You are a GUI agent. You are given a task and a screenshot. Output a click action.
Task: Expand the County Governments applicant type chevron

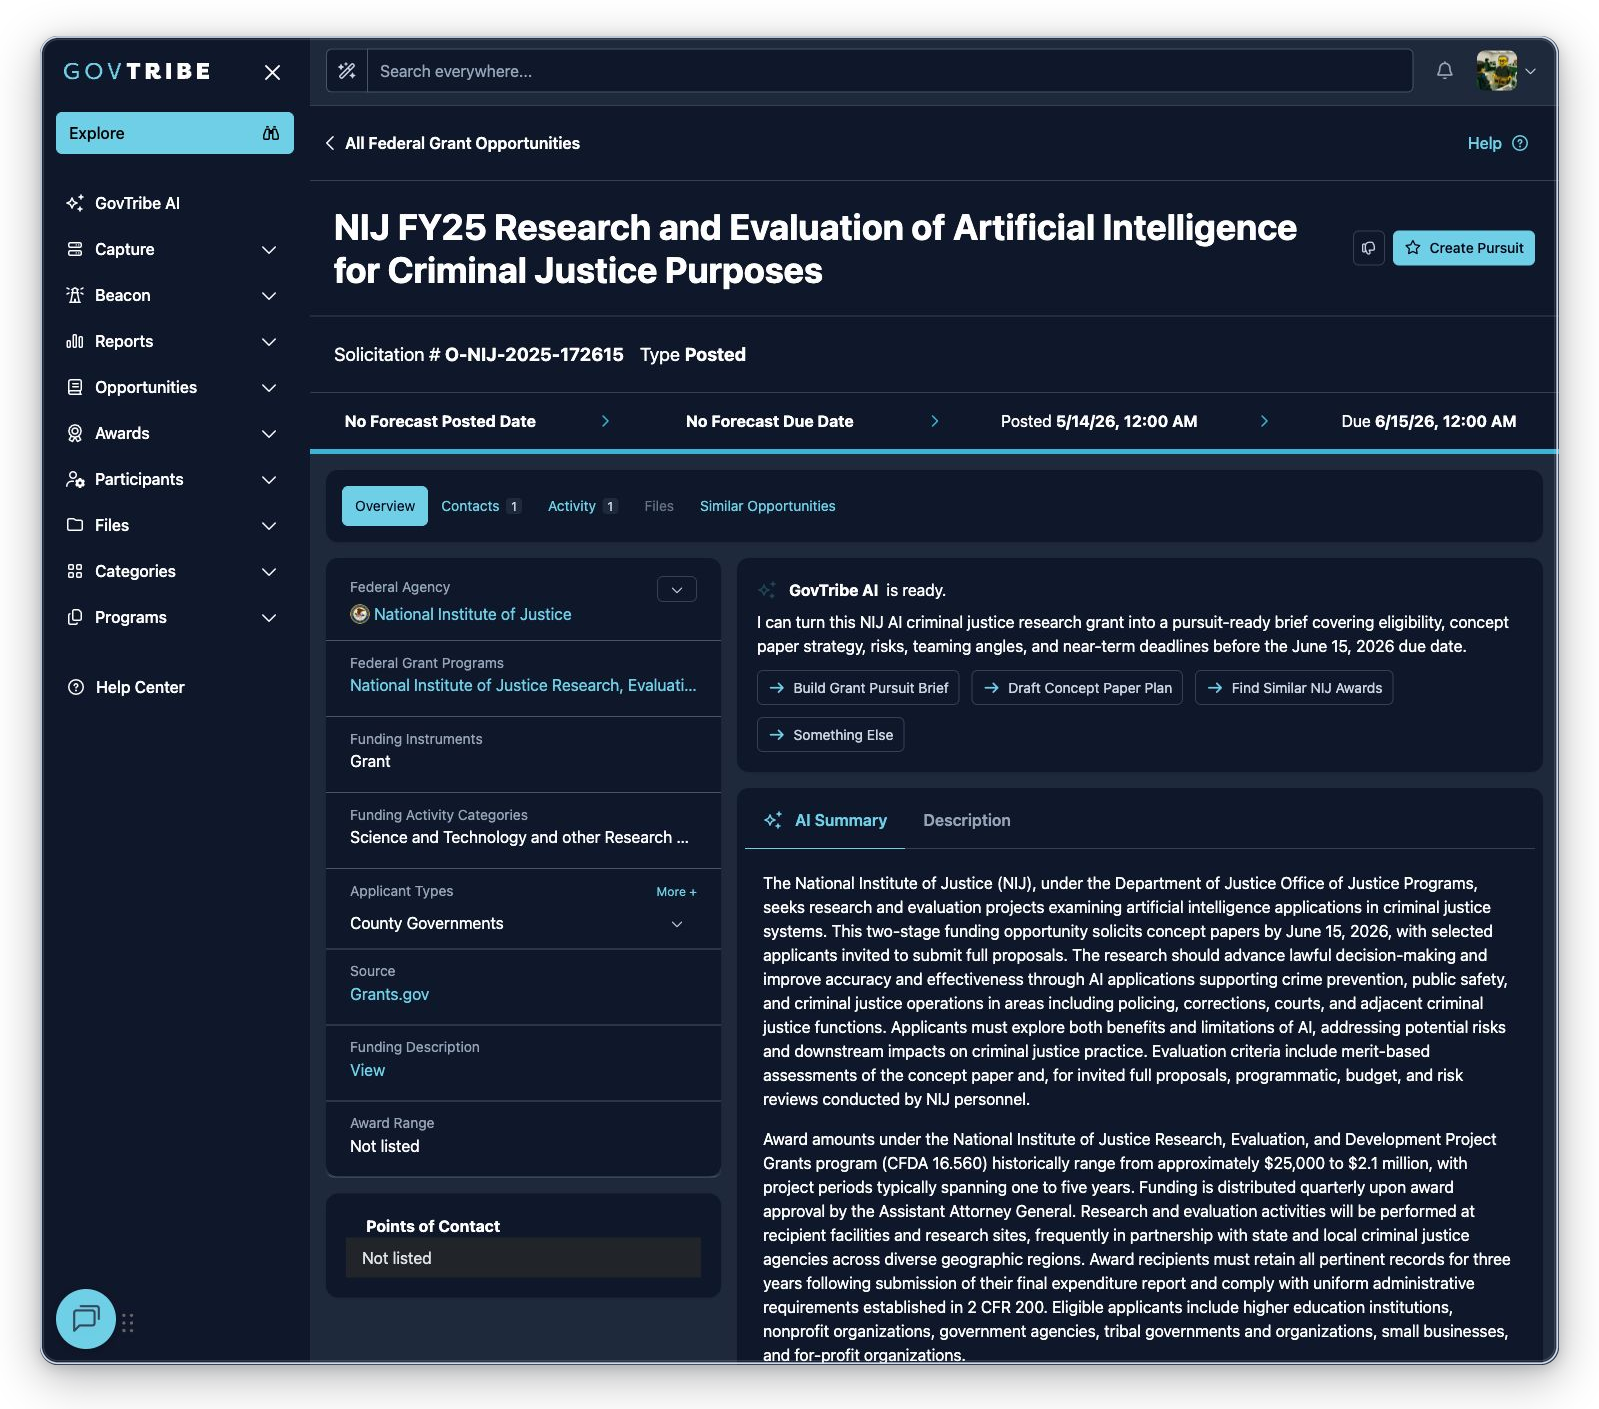pyautogui.click(x=677, y=923)
